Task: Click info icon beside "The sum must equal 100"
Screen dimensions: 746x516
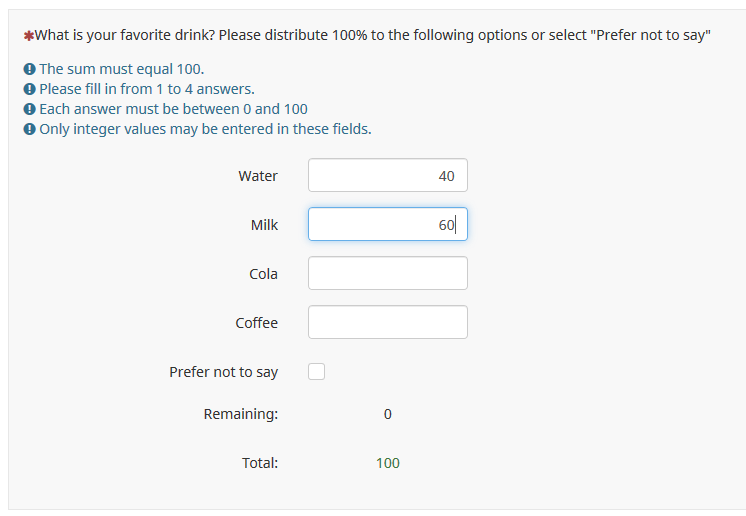Action: (x=29, y=70)
